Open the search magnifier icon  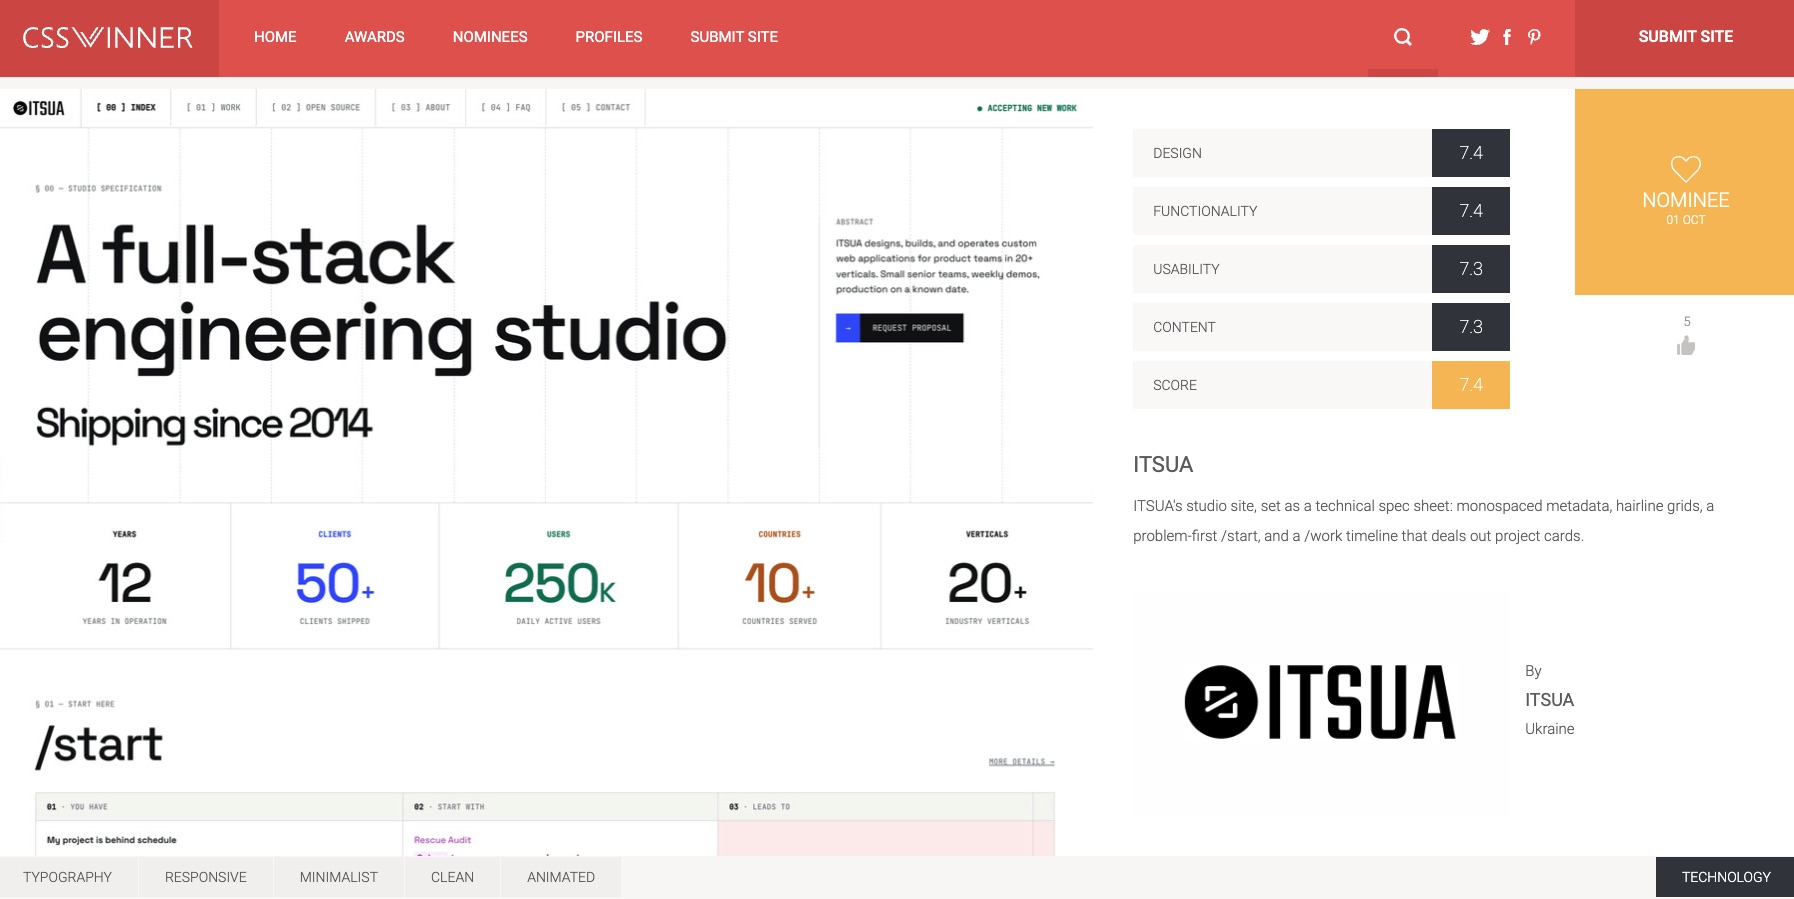pyautogui.click(x=1403, y=37)
